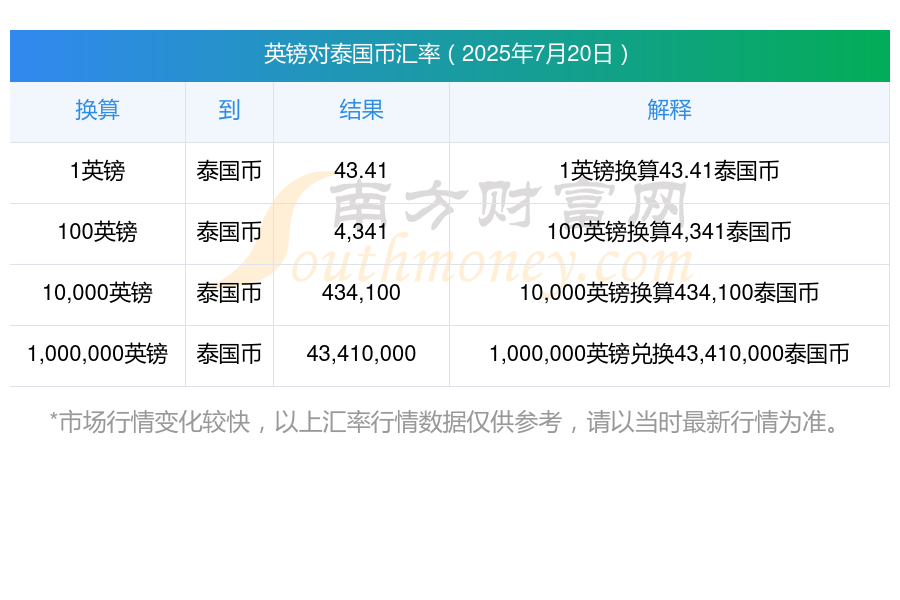The width and height of the screenshot is (900, 600).
Task: Click 泰国币 in the 100英镑 row
Action: pos(229,232)
